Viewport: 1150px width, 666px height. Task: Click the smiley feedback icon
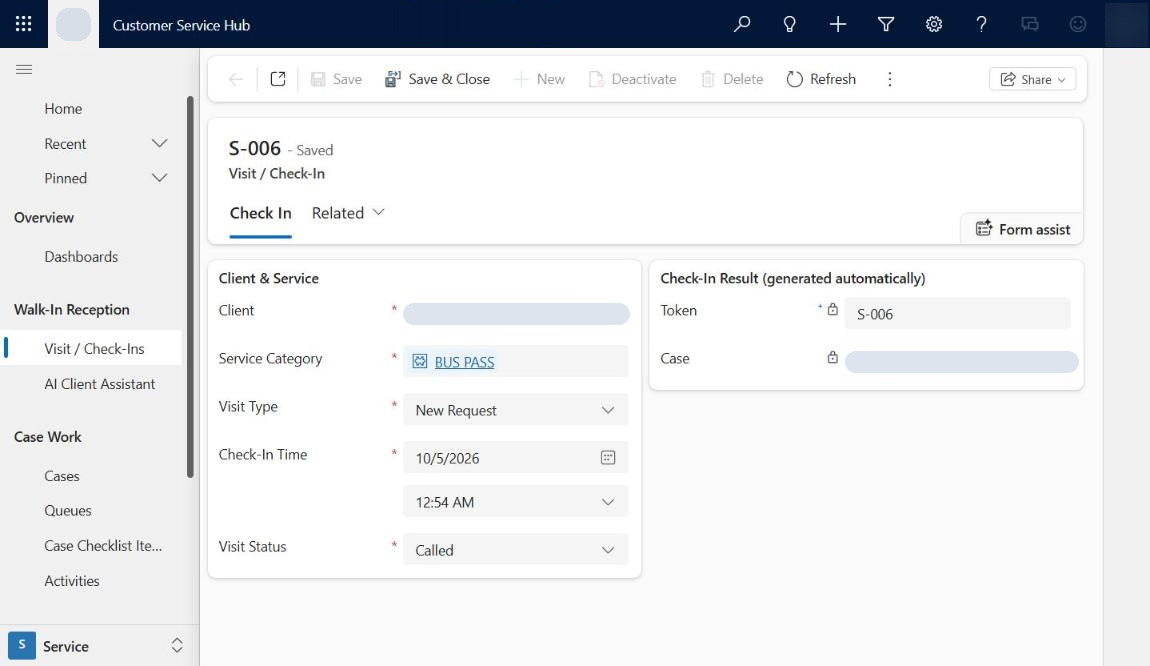[1077, 24]
